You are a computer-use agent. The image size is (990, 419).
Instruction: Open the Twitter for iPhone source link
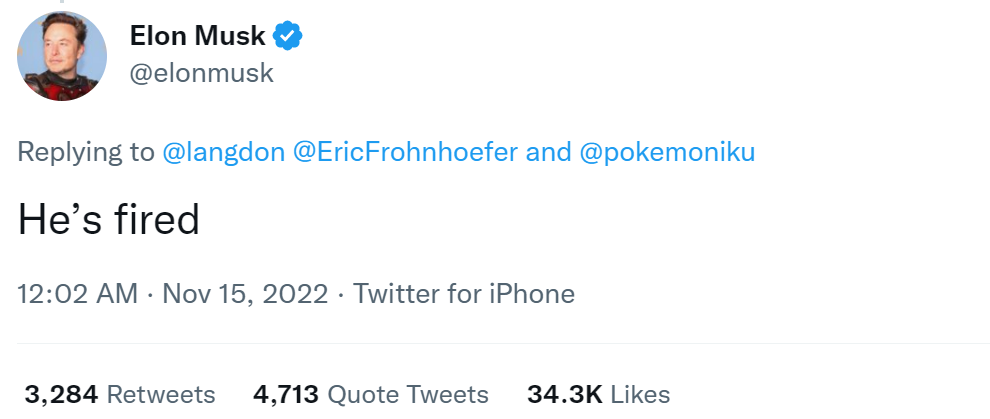pyautogui.click(x=464, y=295)
